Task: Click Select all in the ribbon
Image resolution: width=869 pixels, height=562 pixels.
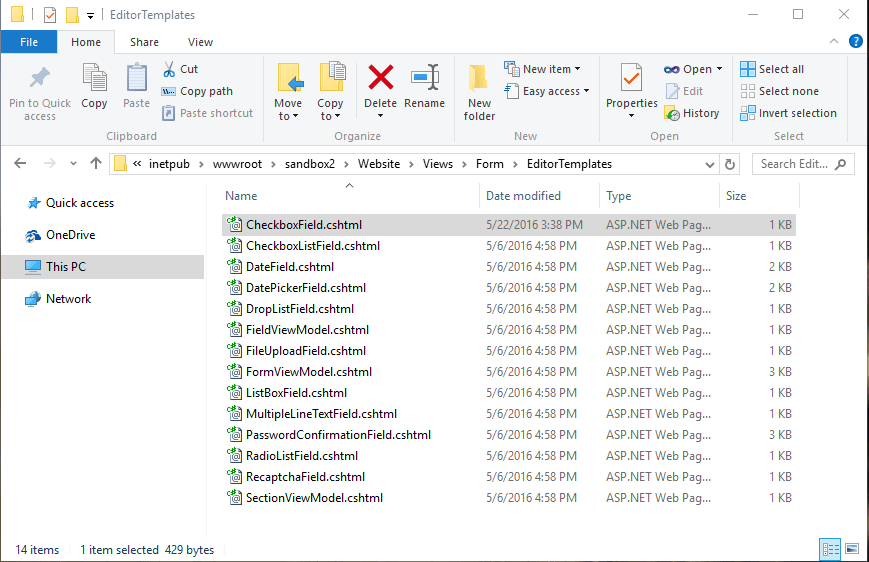Action: click(772, 69)
